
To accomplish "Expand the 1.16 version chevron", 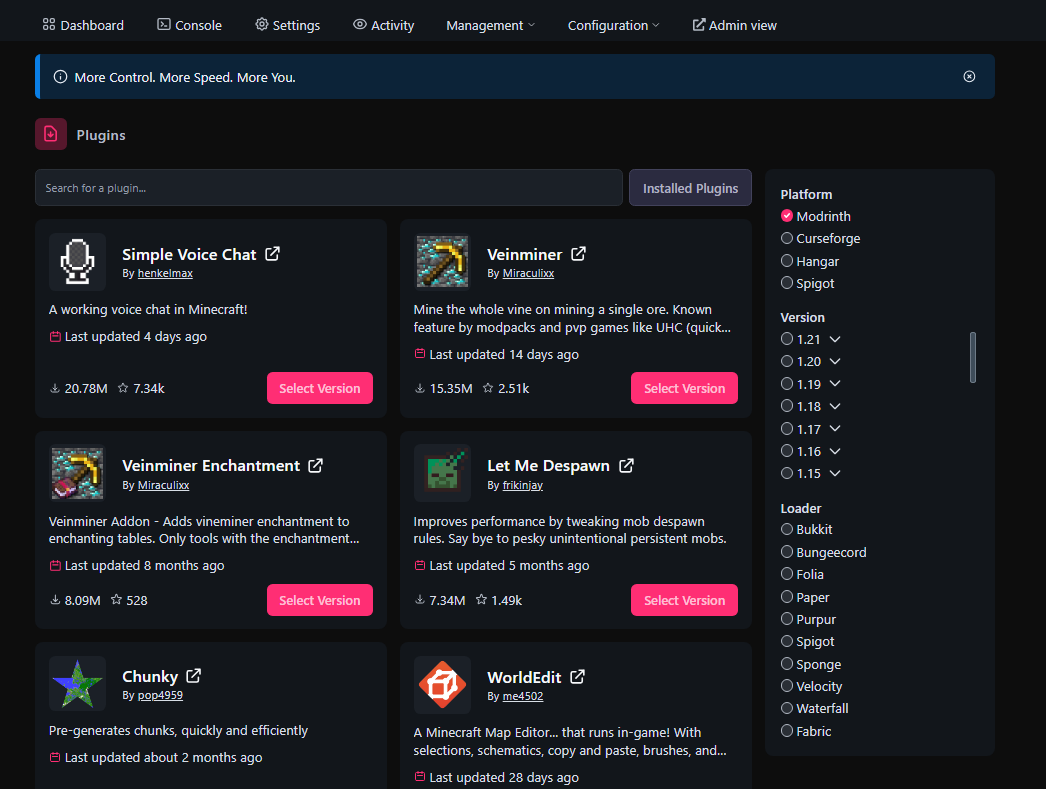I will pos(835,451).
